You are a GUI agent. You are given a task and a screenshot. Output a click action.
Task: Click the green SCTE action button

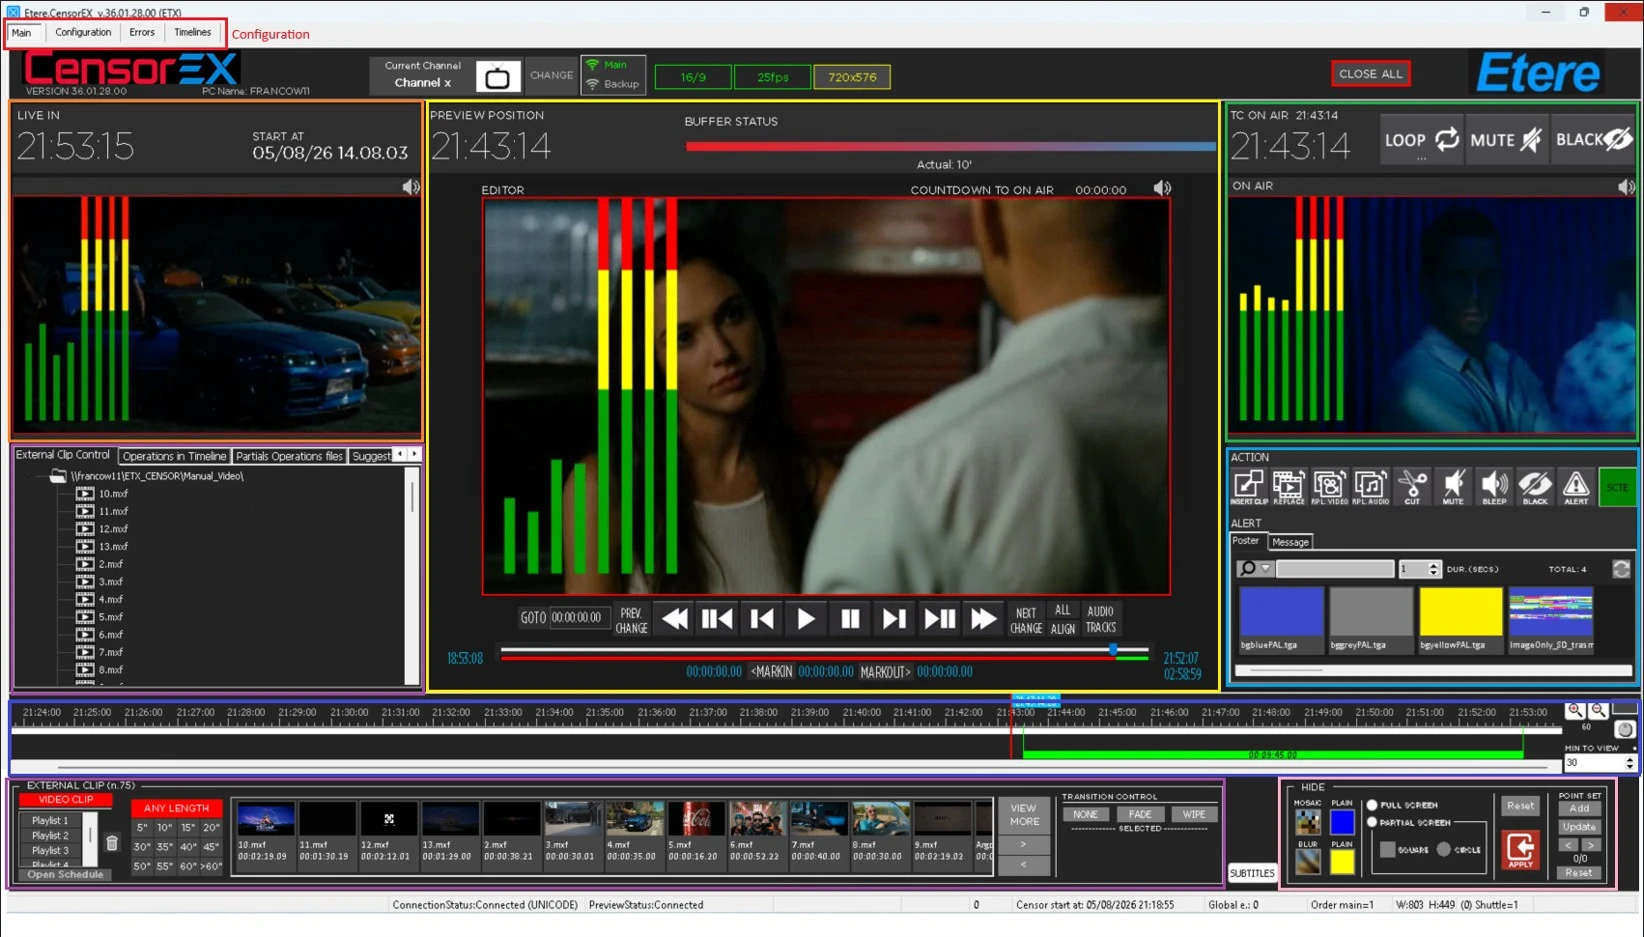[1617, 487]
